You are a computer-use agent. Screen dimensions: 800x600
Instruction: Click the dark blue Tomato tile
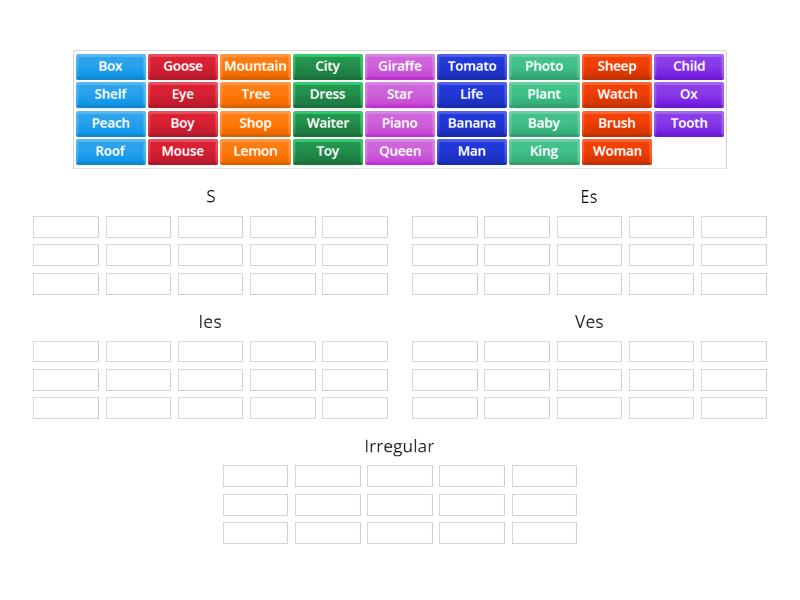(x=472, y=67)
